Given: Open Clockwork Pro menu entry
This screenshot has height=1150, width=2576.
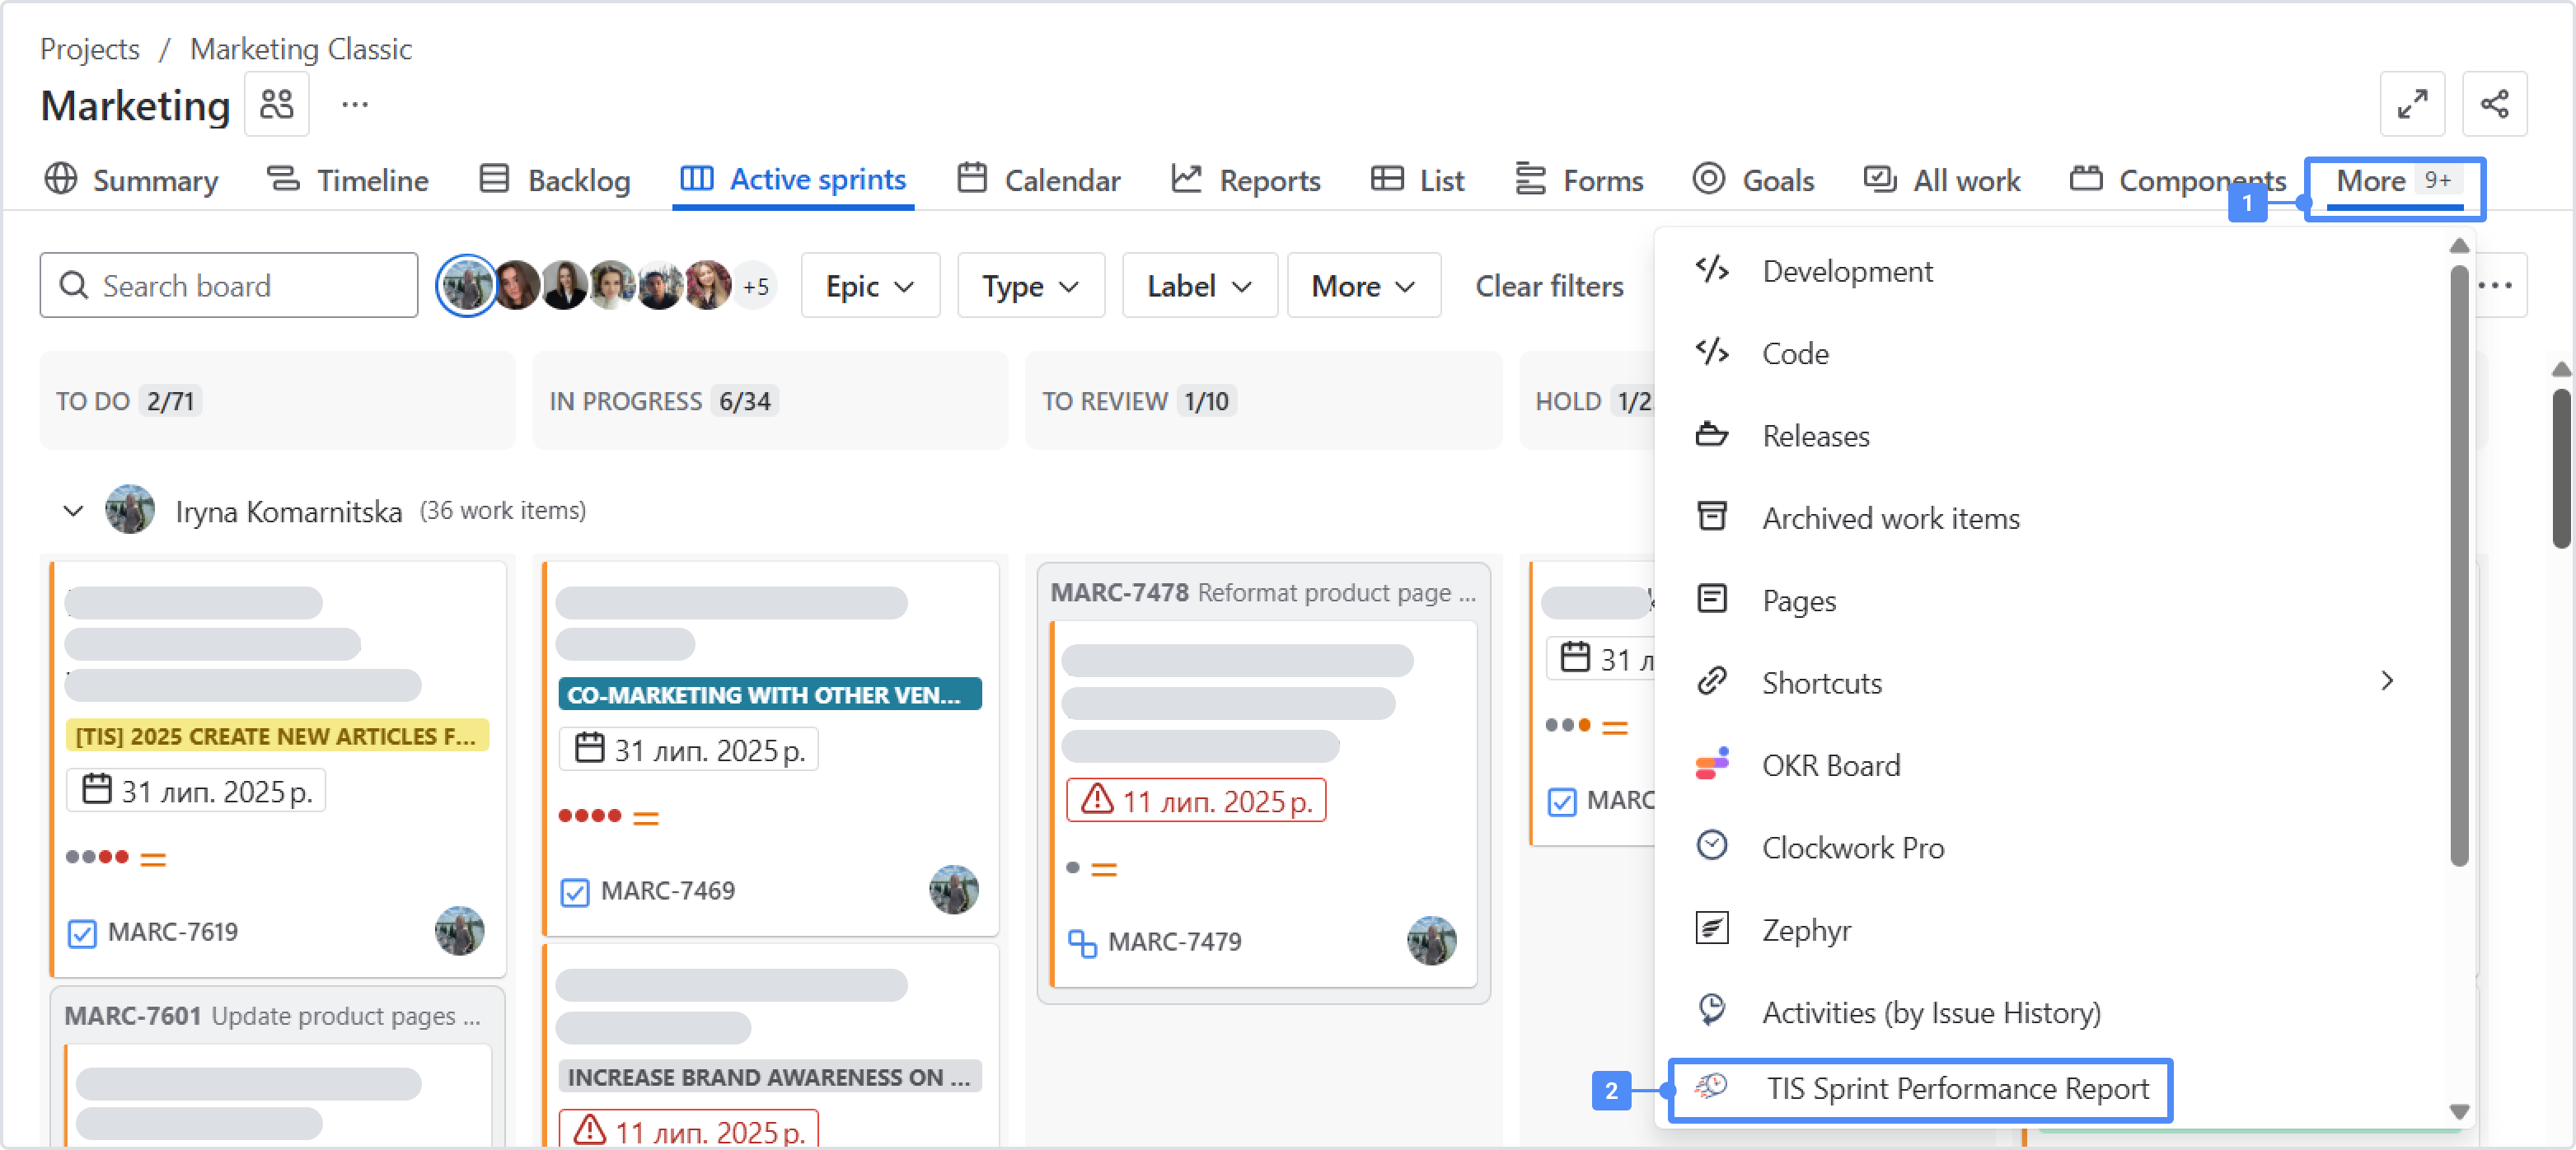Looking at the screenshot, I should coord(1852,847).
